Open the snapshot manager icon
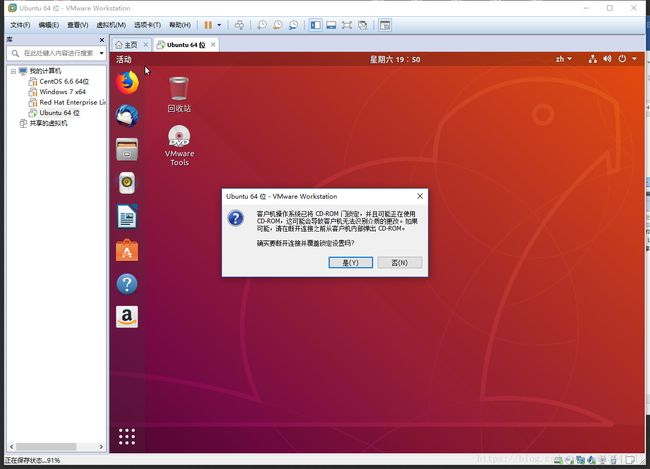This screenshot has height=469, width=650. (x=293, y=25)
